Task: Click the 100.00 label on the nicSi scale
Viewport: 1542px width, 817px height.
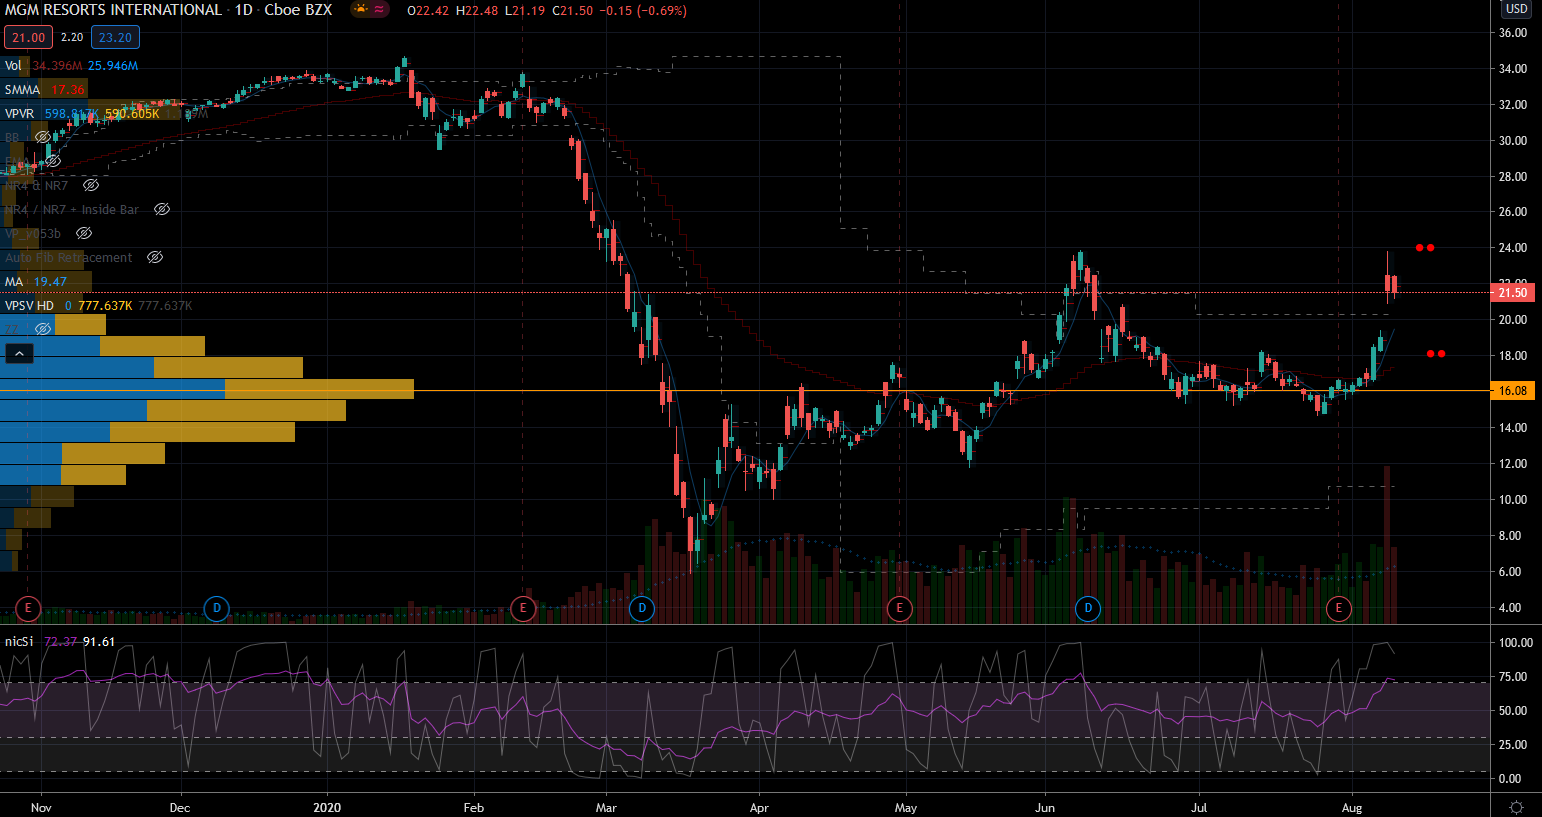Action: pos(1516,643)
